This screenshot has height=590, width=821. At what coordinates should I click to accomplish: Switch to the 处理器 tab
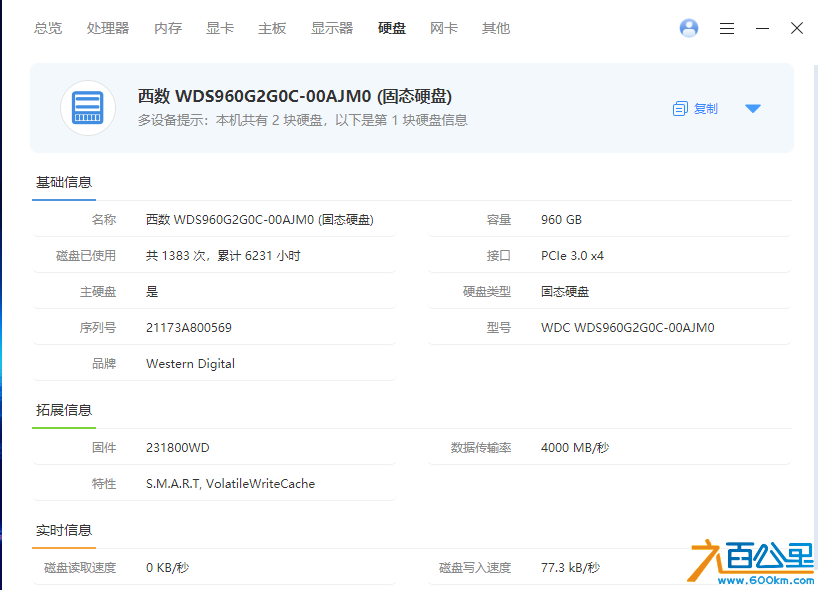click(108, 28)
